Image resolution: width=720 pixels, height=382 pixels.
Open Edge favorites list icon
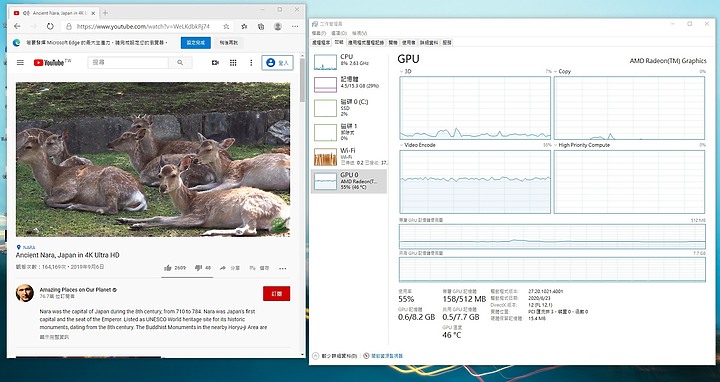244,27
